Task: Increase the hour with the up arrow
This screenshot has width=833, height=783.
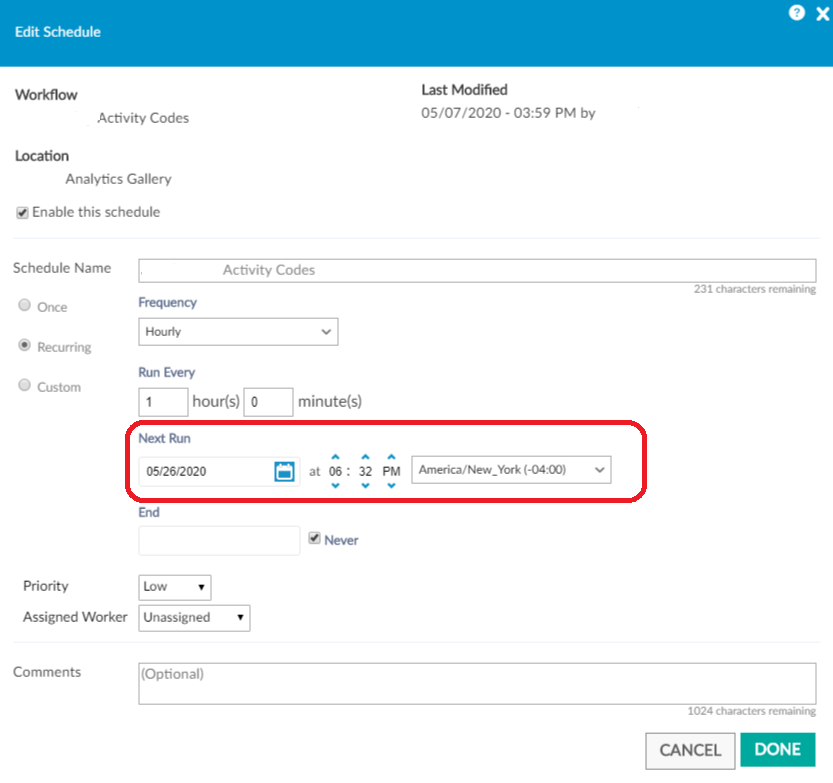Action: (x=336, y=457)
